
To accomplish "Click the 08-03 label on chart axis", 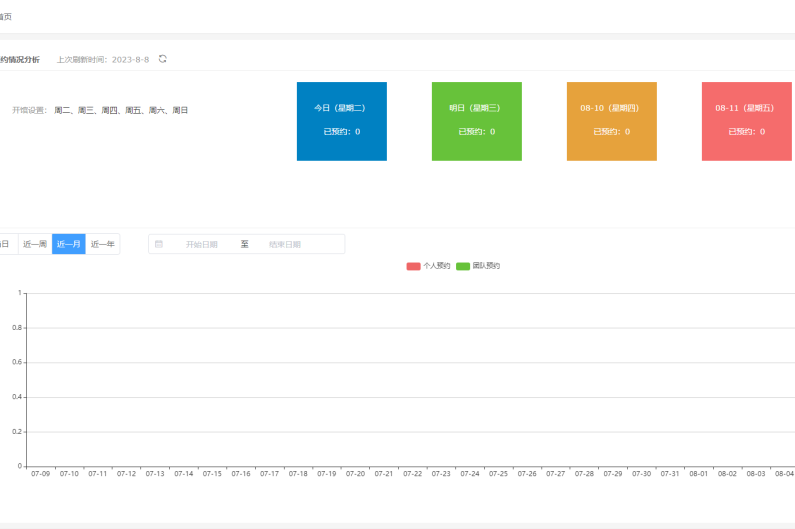I will 755,474.
